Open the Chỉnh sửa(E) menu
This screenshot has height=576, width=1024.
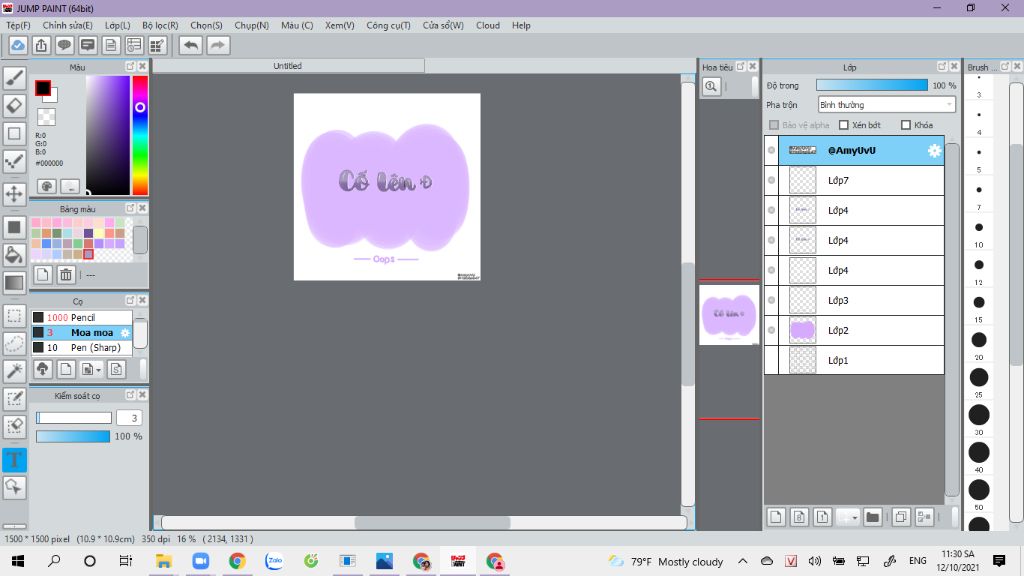tap(68, 25)
